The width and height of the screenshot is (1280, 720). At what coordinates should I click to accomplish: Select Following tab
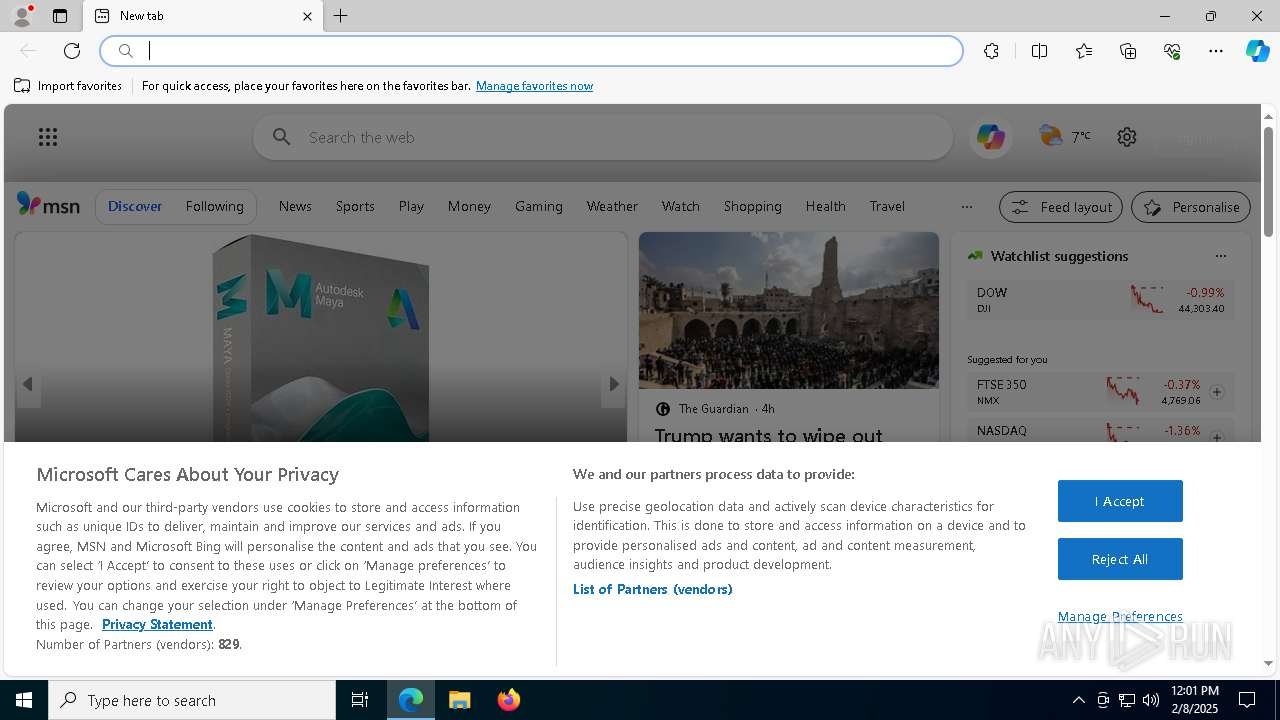(x=214, y=206)
